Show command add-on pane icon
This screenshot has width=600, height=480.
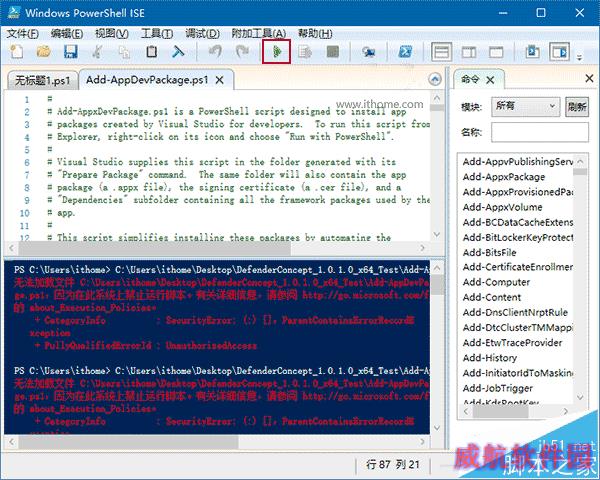pyautogui.click(x=559, y=52)
